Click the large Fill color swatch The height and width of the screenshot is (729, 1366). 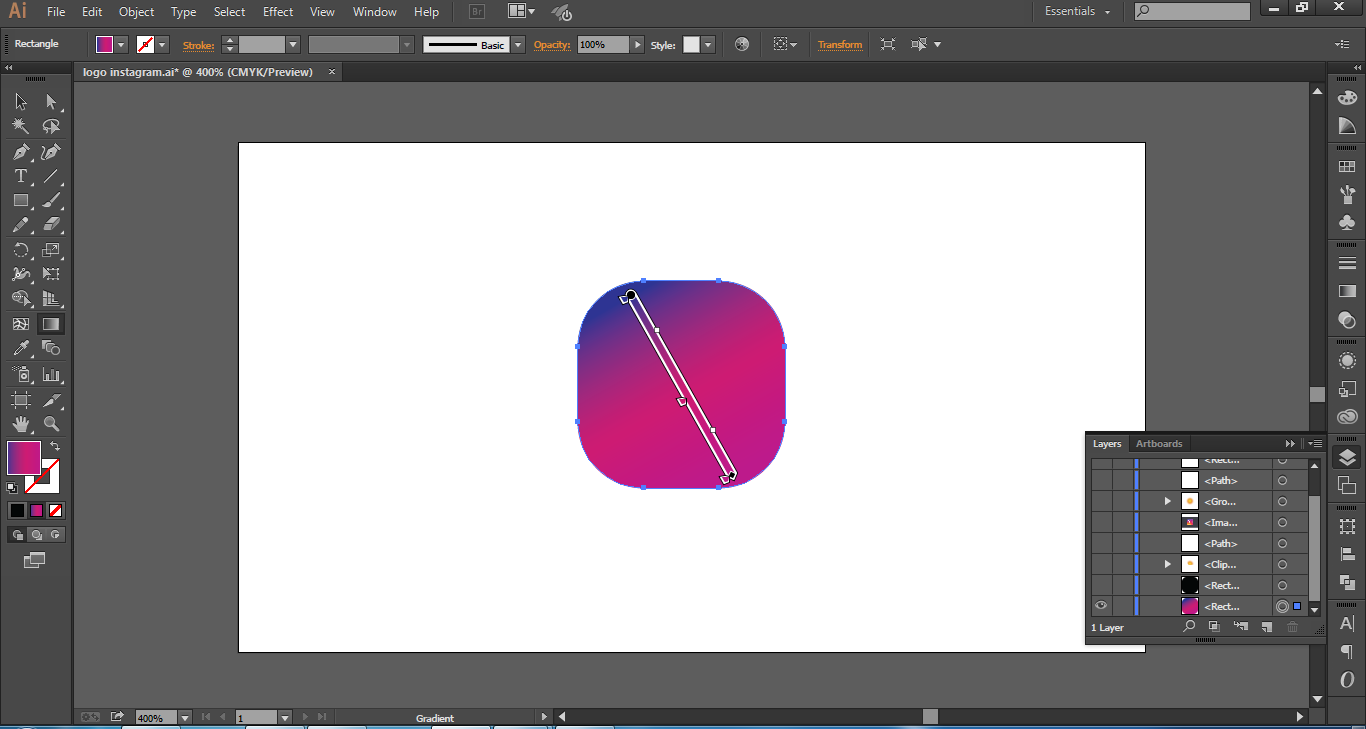point(24,458)
